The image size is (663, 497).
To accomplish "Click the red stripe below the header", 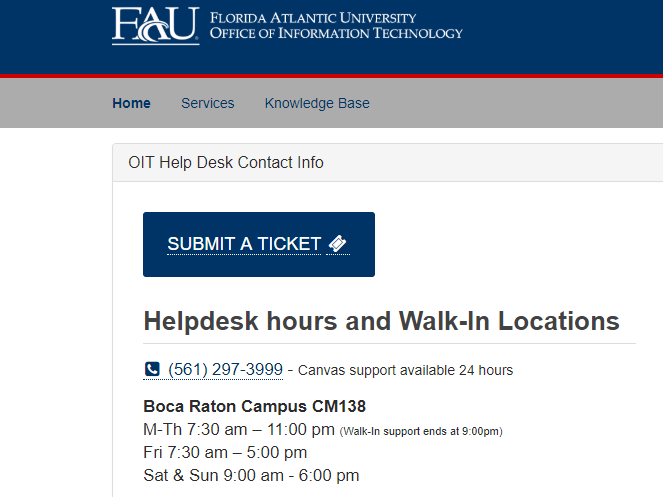I will 400,75.
